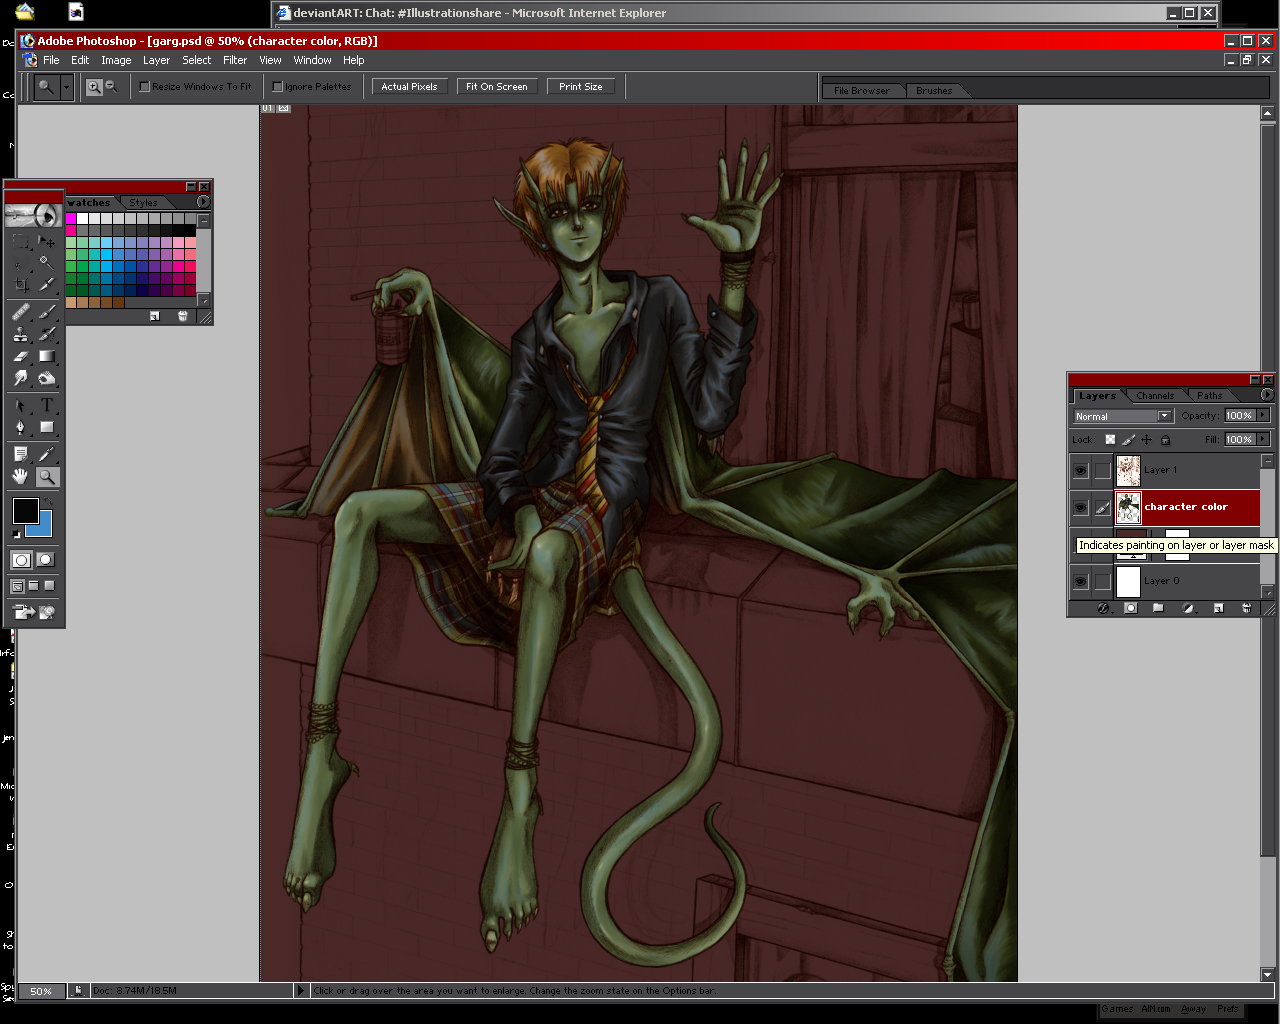1280x1024 pixels.
Task: Click the Layers panel trash icon
Action: coord(1246,608)
